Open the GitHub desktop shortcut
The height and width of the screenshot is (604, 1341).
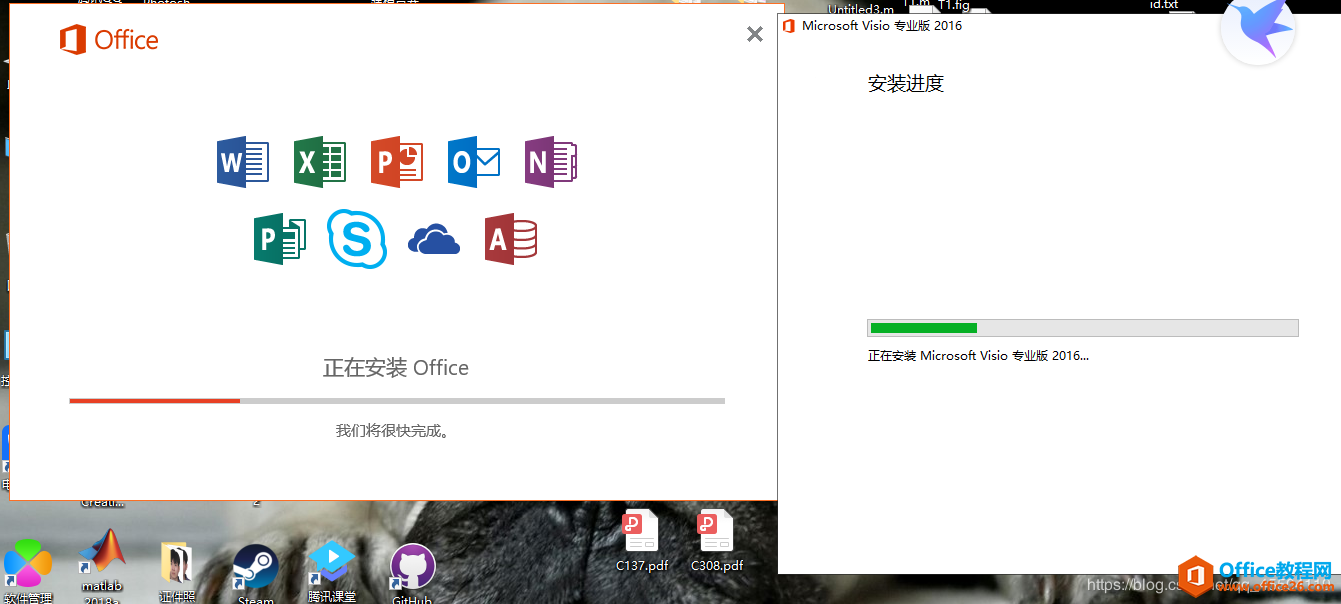(411, 574)
